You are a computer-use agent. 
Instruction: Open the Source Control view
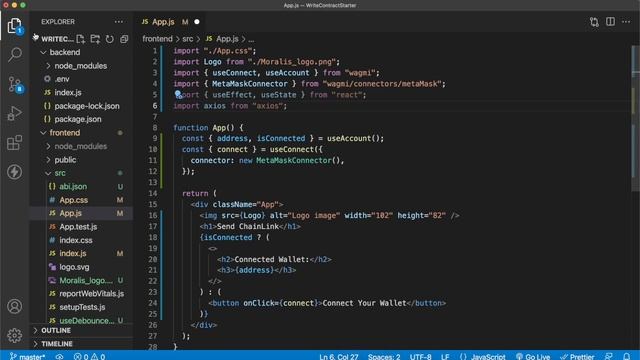15,84
